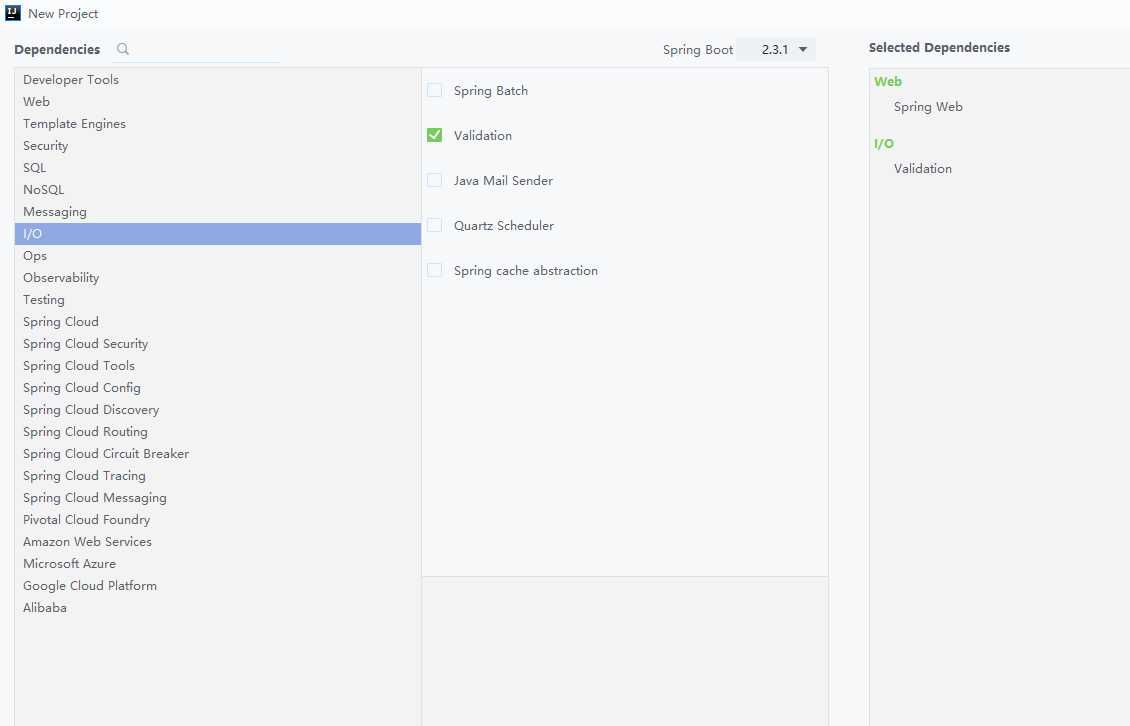Check the Java Mail Sender checkbox
Viewport: 1130px width, 726px height.
(x=435, y=180)
